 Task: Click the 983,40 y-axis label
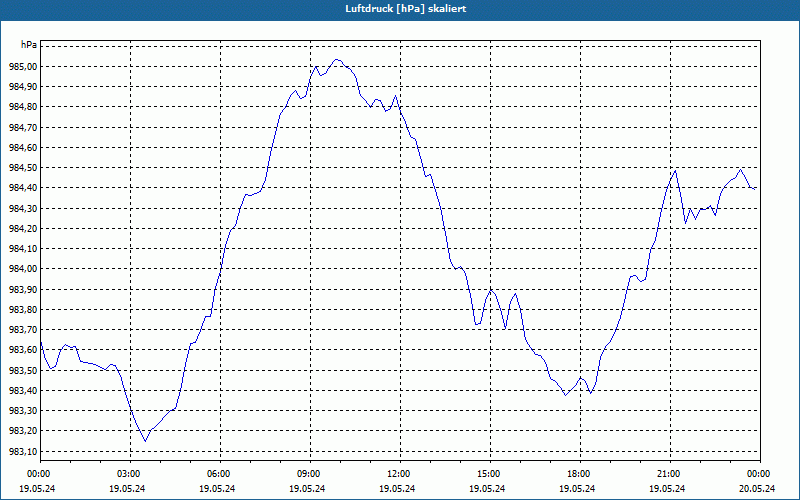click(x=23, y=391)
